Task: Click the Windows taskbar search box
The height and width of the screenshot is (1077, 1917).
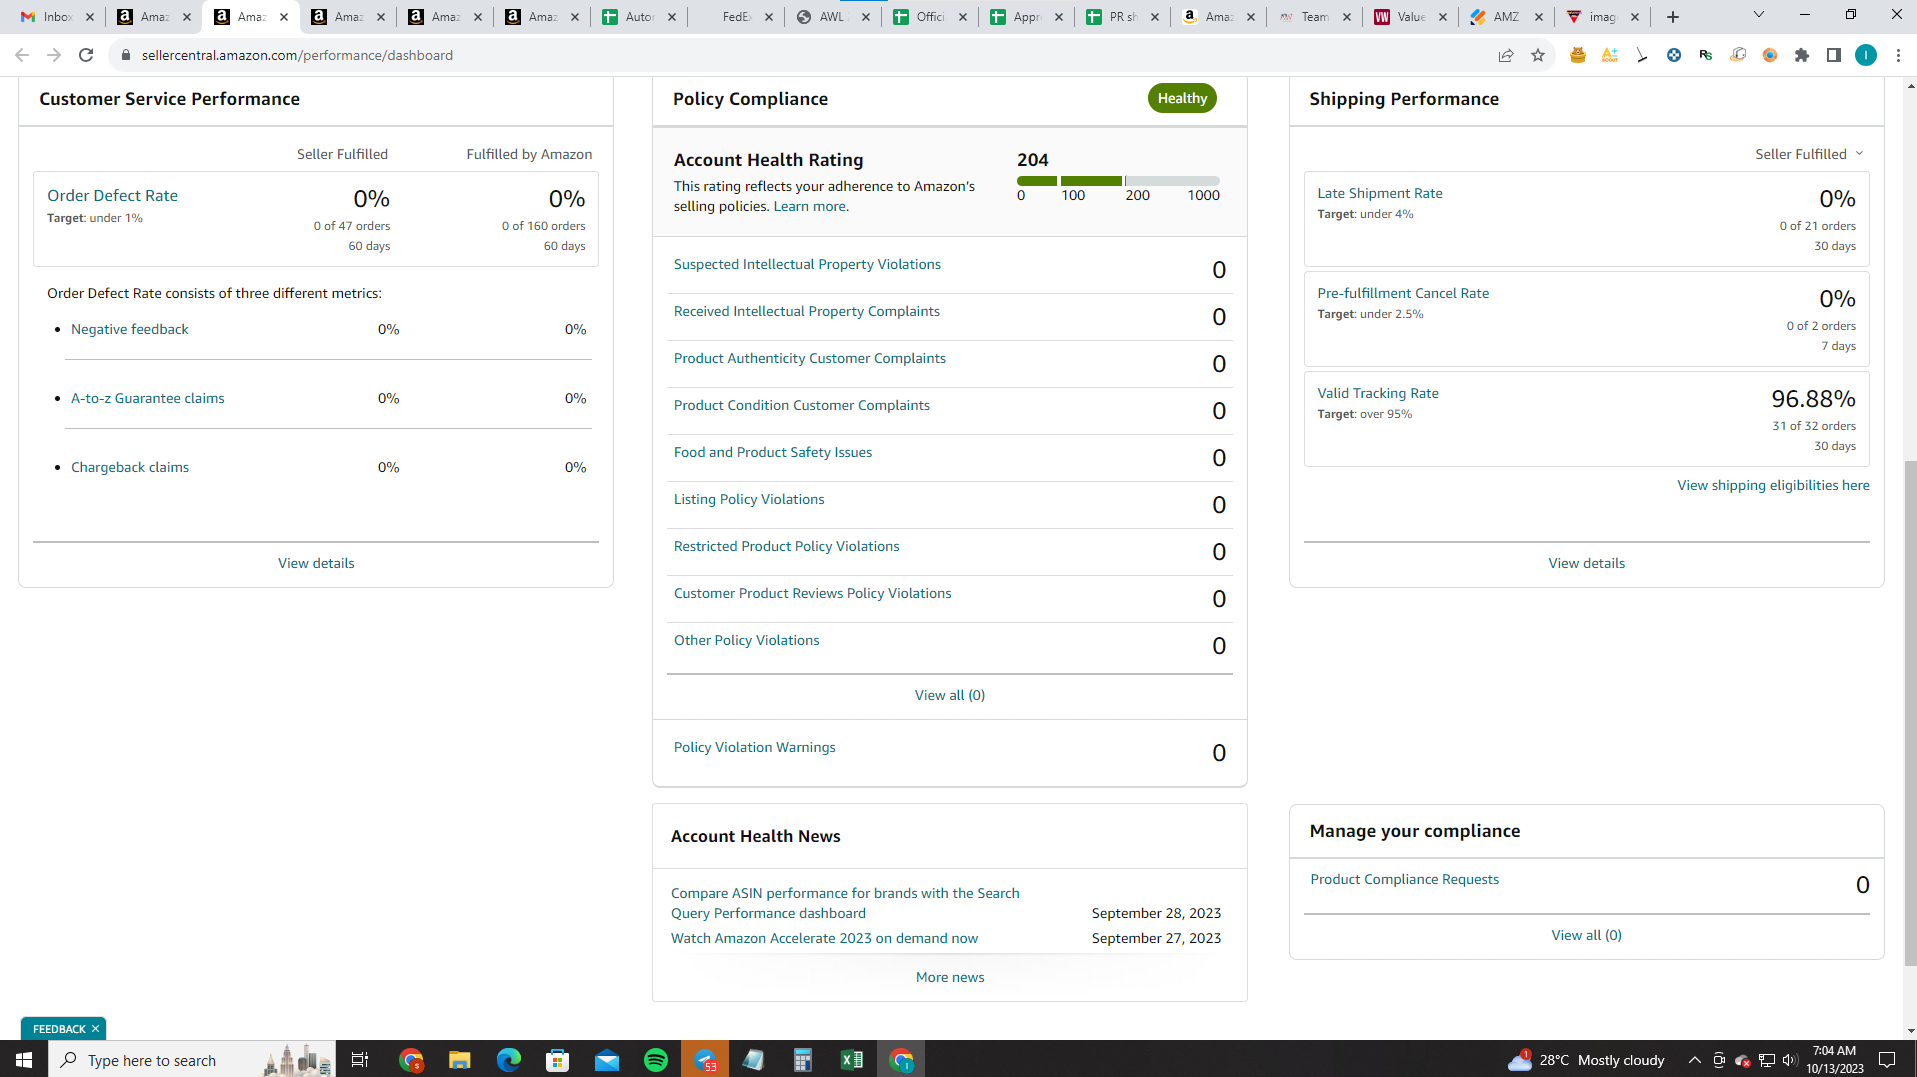Action: tap(192, 1060)
